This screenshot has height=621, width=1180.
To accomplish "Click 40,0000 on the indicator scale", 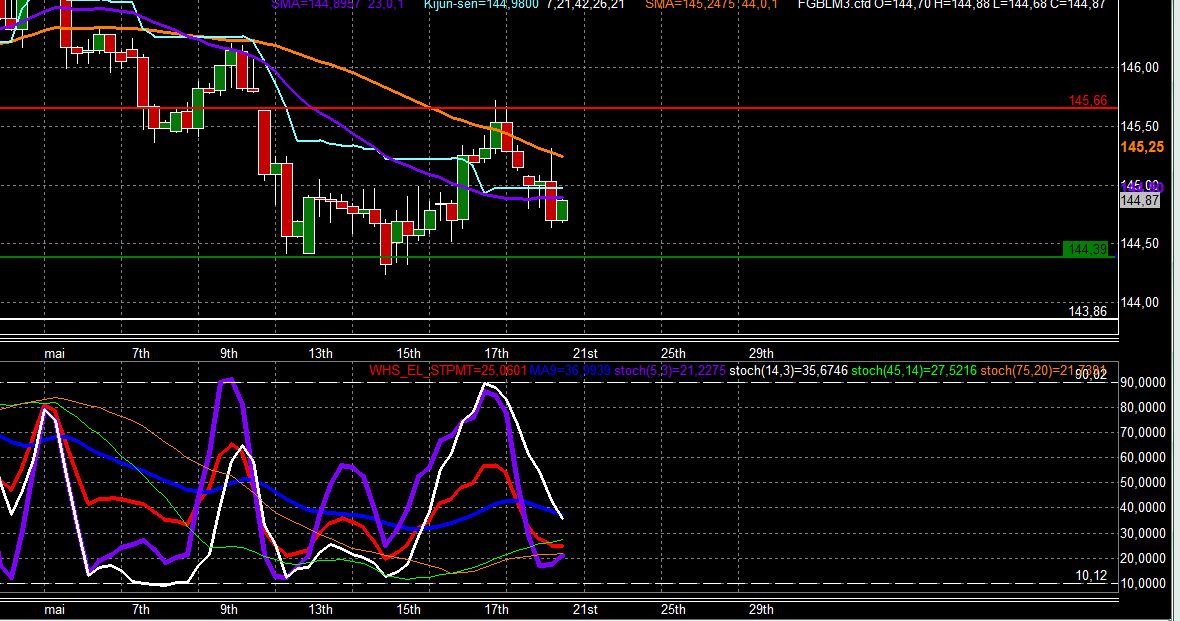I will pyautogui.click(x=1143, y=508).
